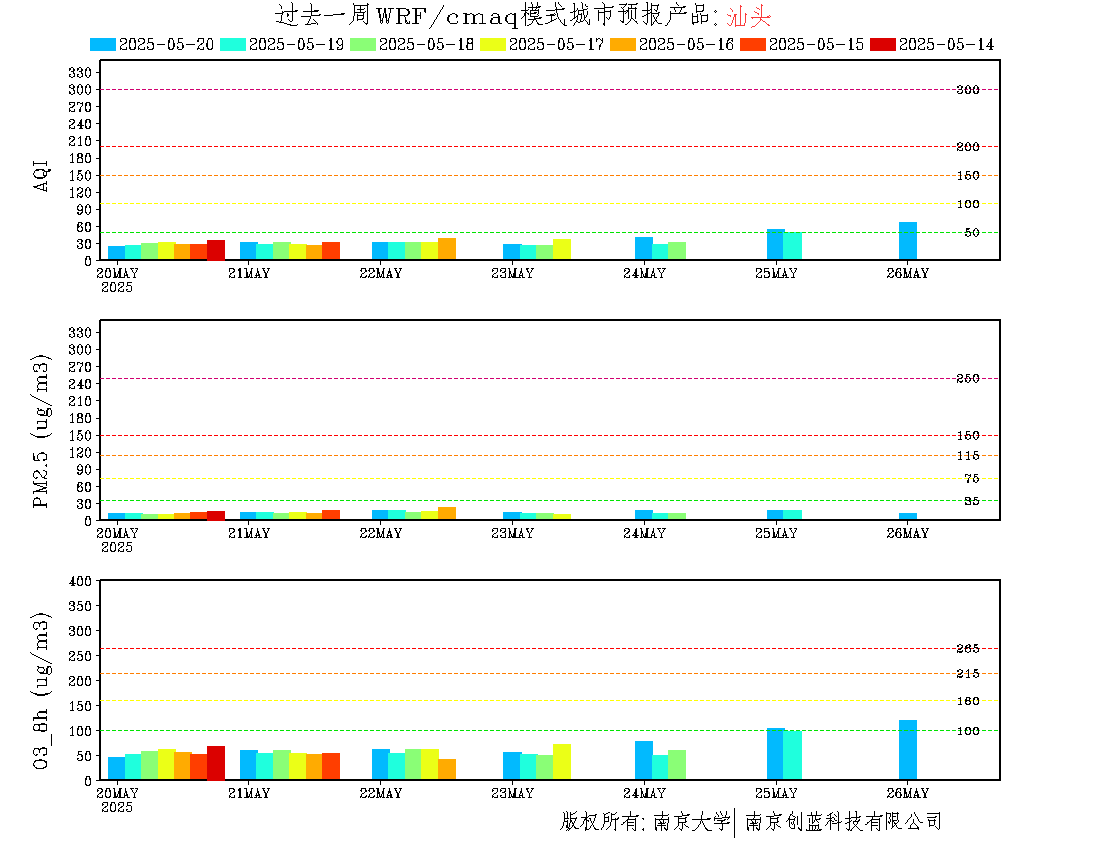Click the WRF/cmaq text in the chart title
Screen dimensions: 1100x850
point(446,15)
